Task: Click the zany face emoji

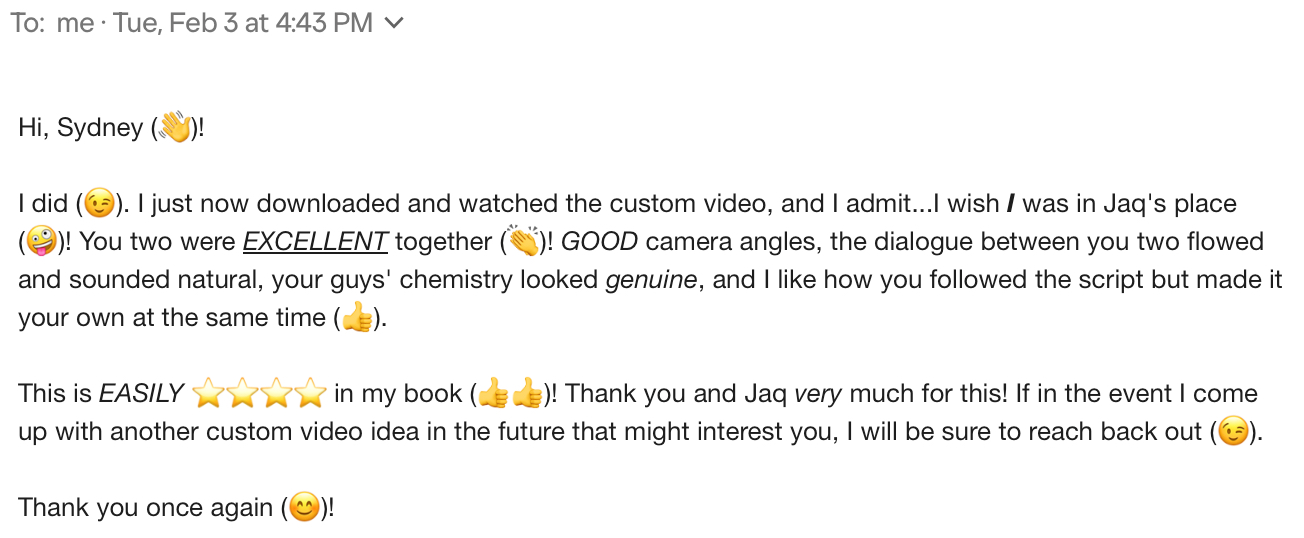Action: point(43,243)
